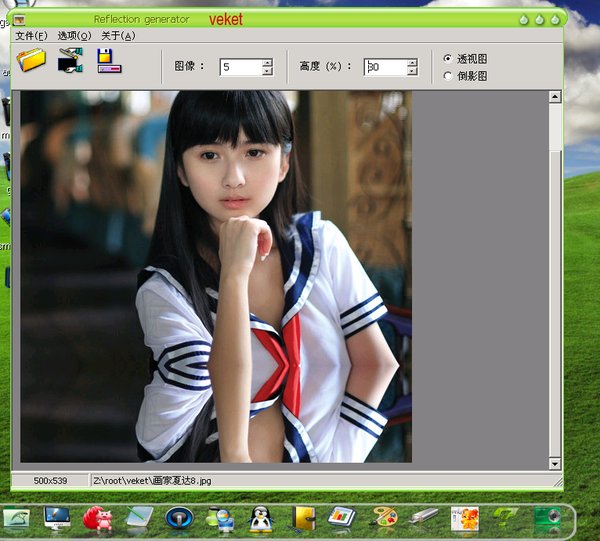This screenshot has height=541, width=600.
Task: Open the 文件(F) menu
Action: pyautogui.click(x=31, y=36)
